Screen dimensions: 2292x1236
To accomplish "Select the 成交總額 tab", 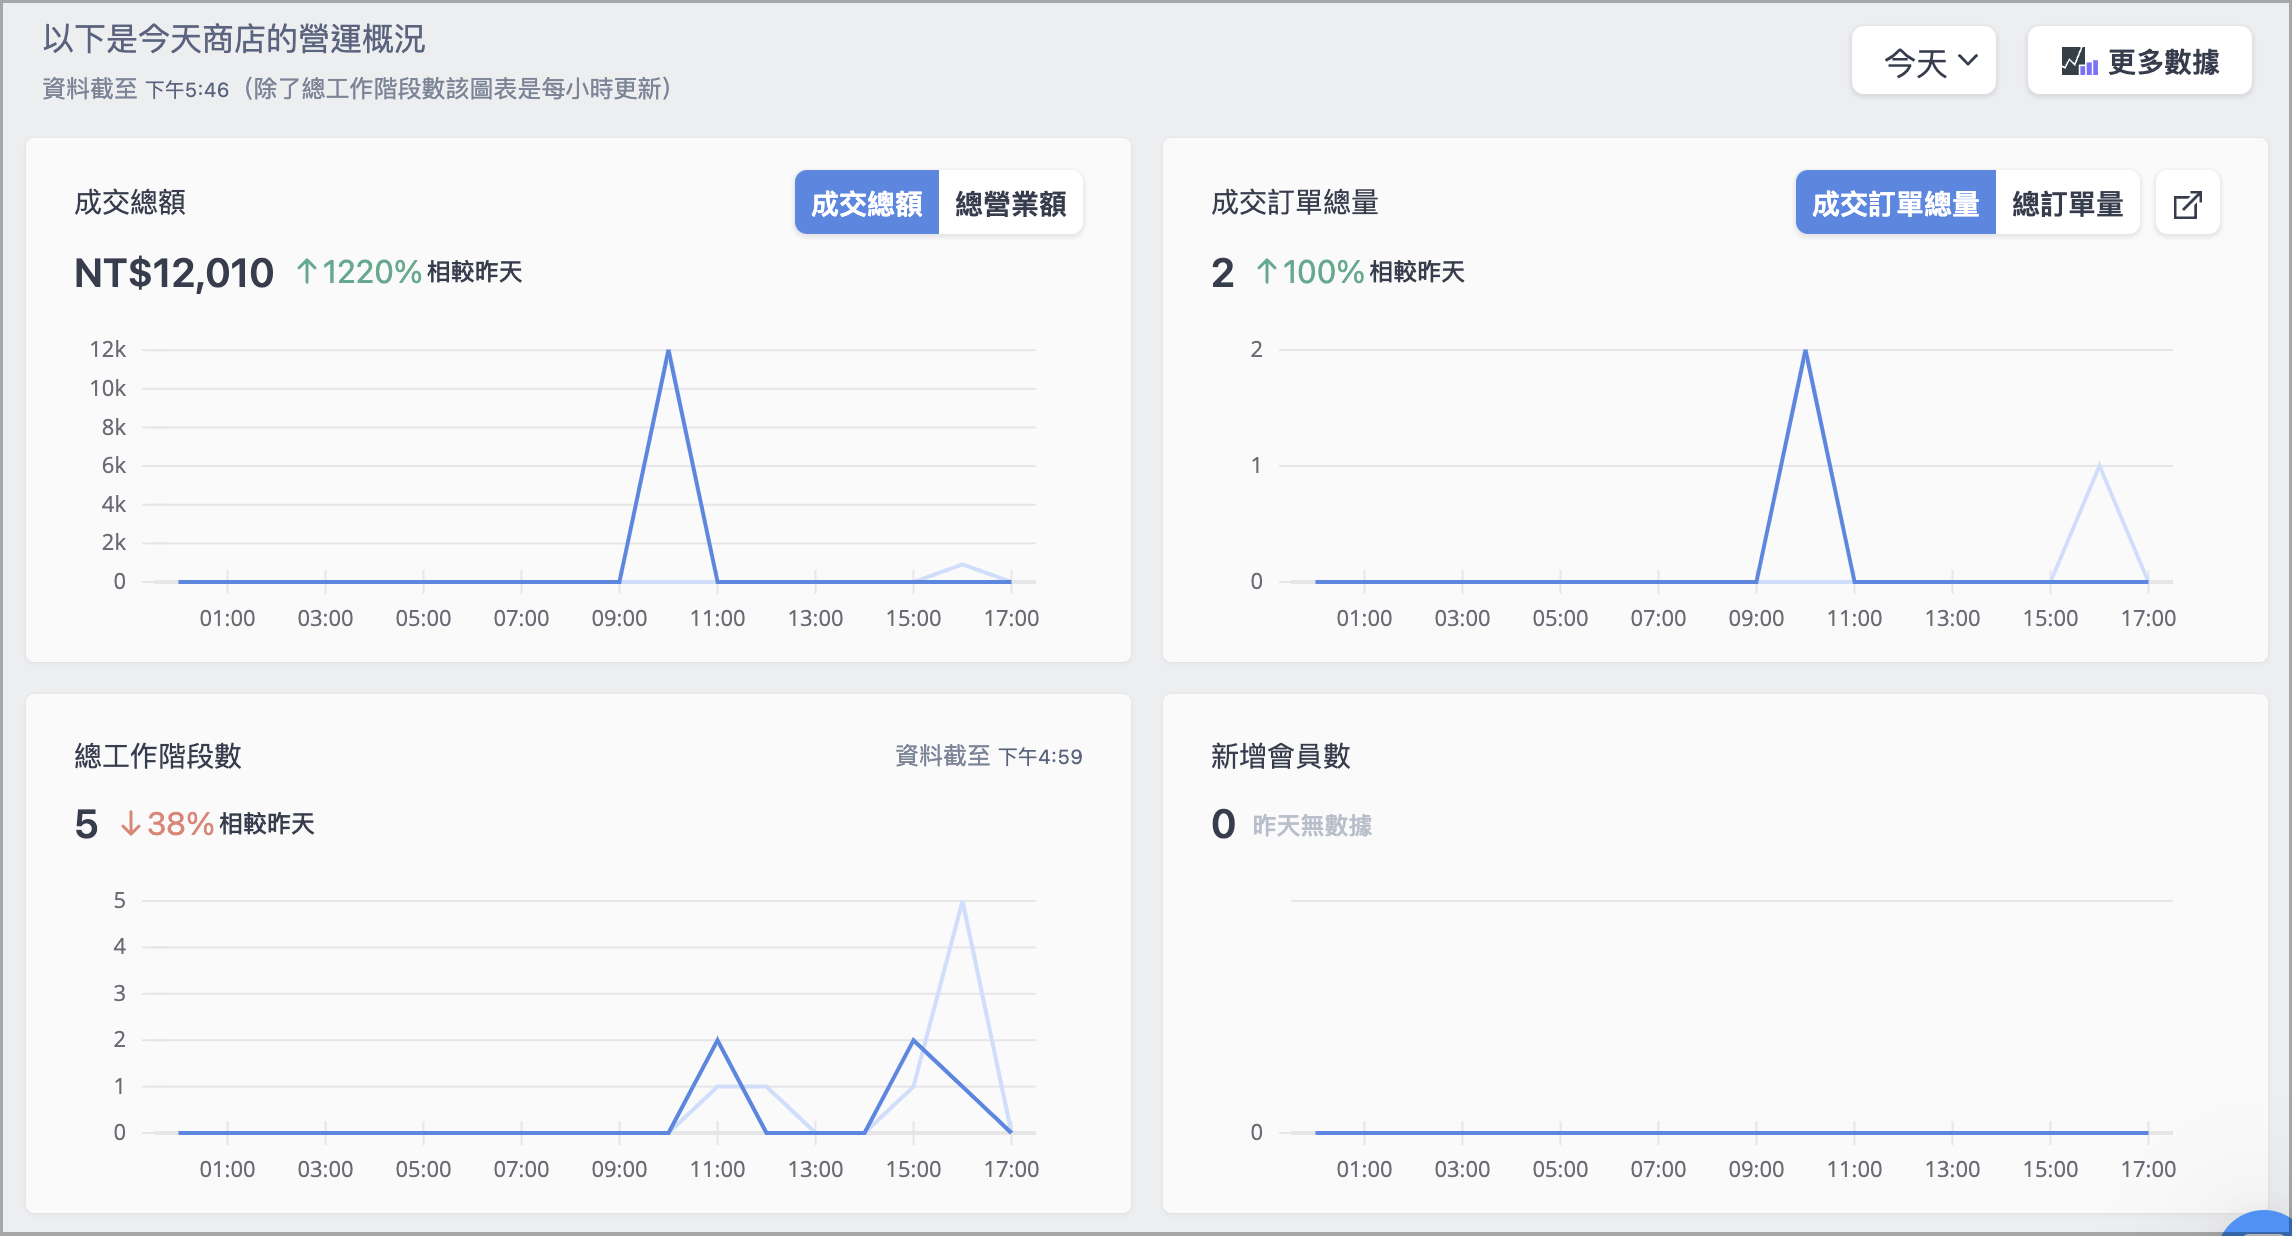I will 866,203.
